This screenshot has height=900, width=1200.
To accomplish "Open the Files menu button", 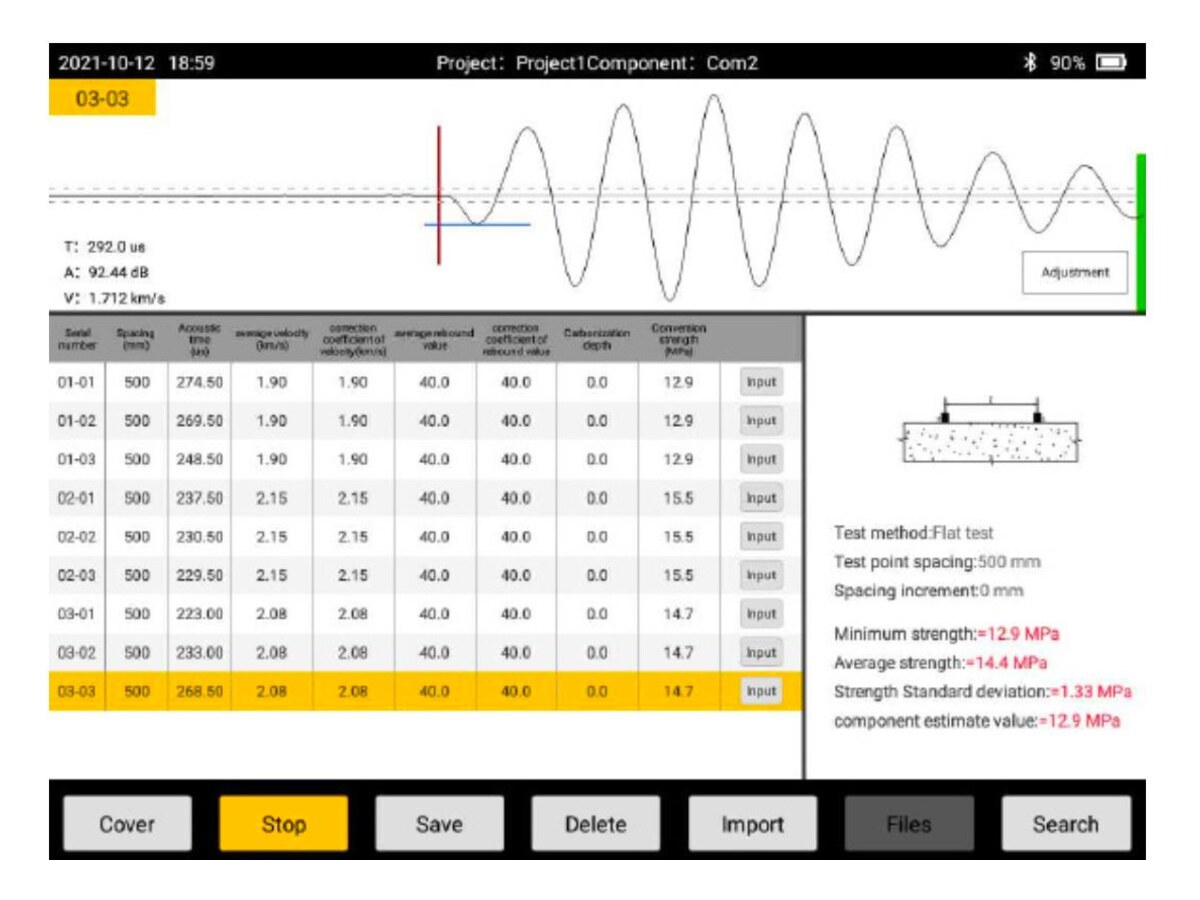I will [909, 824].
